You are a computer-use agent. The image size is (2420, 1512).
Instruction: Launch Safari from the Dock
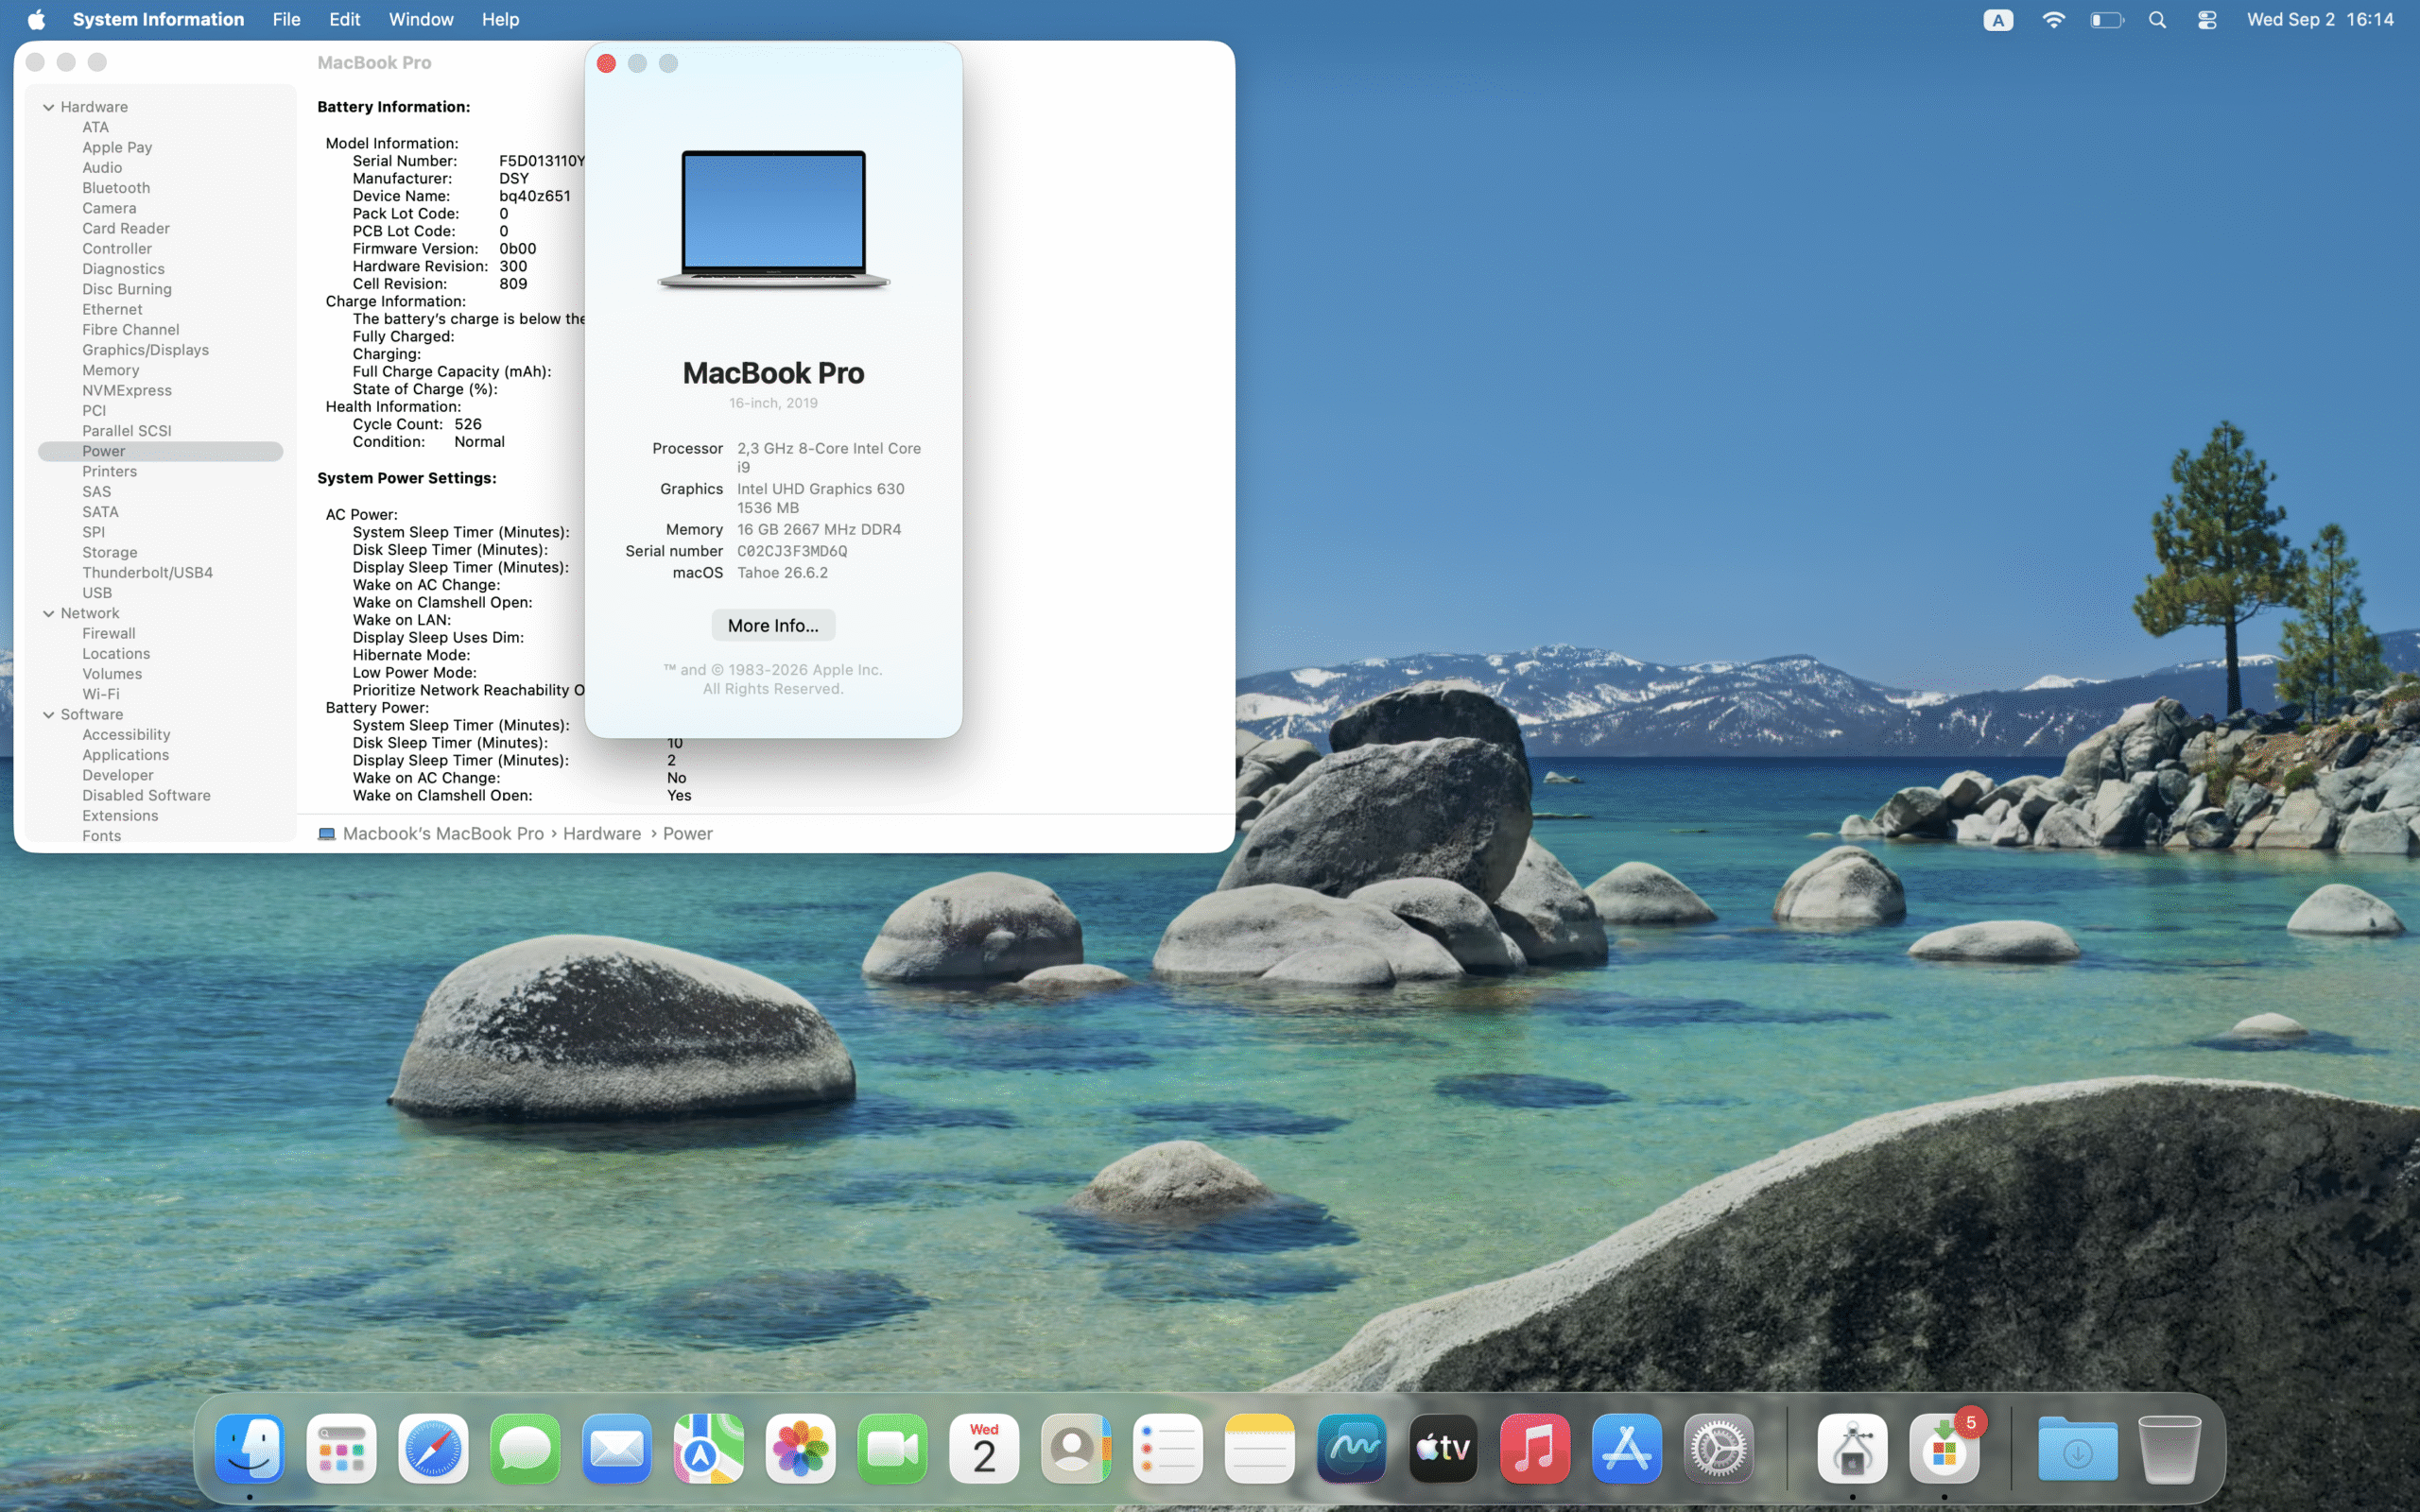433,1447
